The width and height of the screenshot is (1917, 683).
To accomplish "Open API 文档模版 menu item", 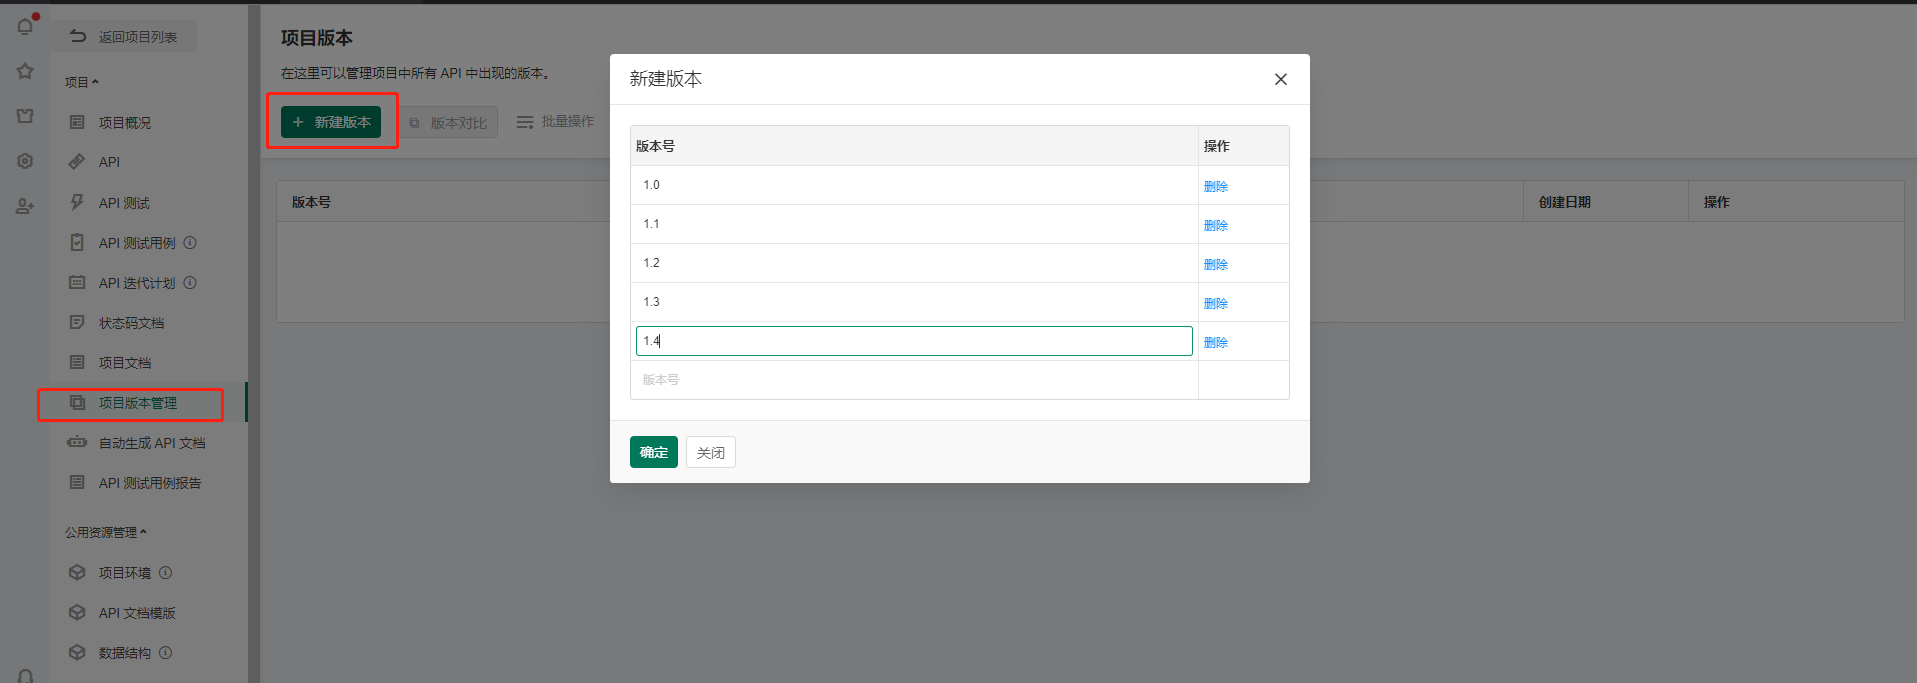I will 137,613.
